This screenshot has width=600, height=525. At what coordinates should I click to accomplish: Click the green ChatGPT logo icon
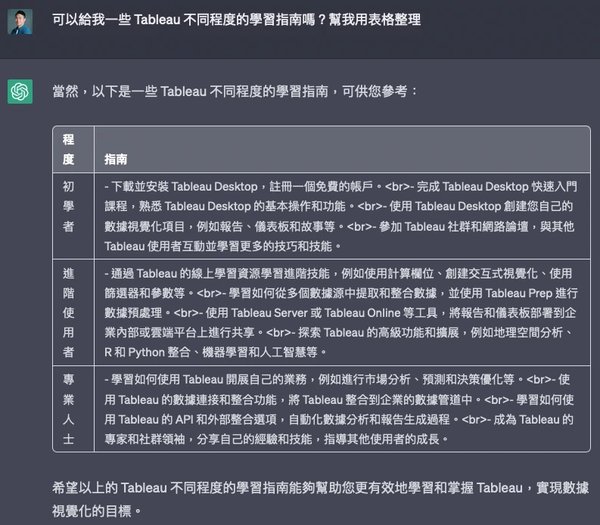pyautogui.click(x=20, y=91)
